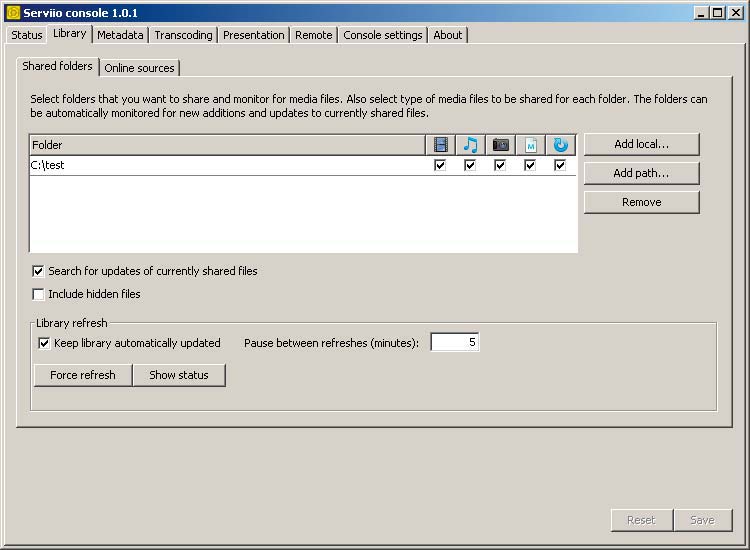Click the Reset button
This screenshot has height=550, width=750.
click(x=641, y=520)
